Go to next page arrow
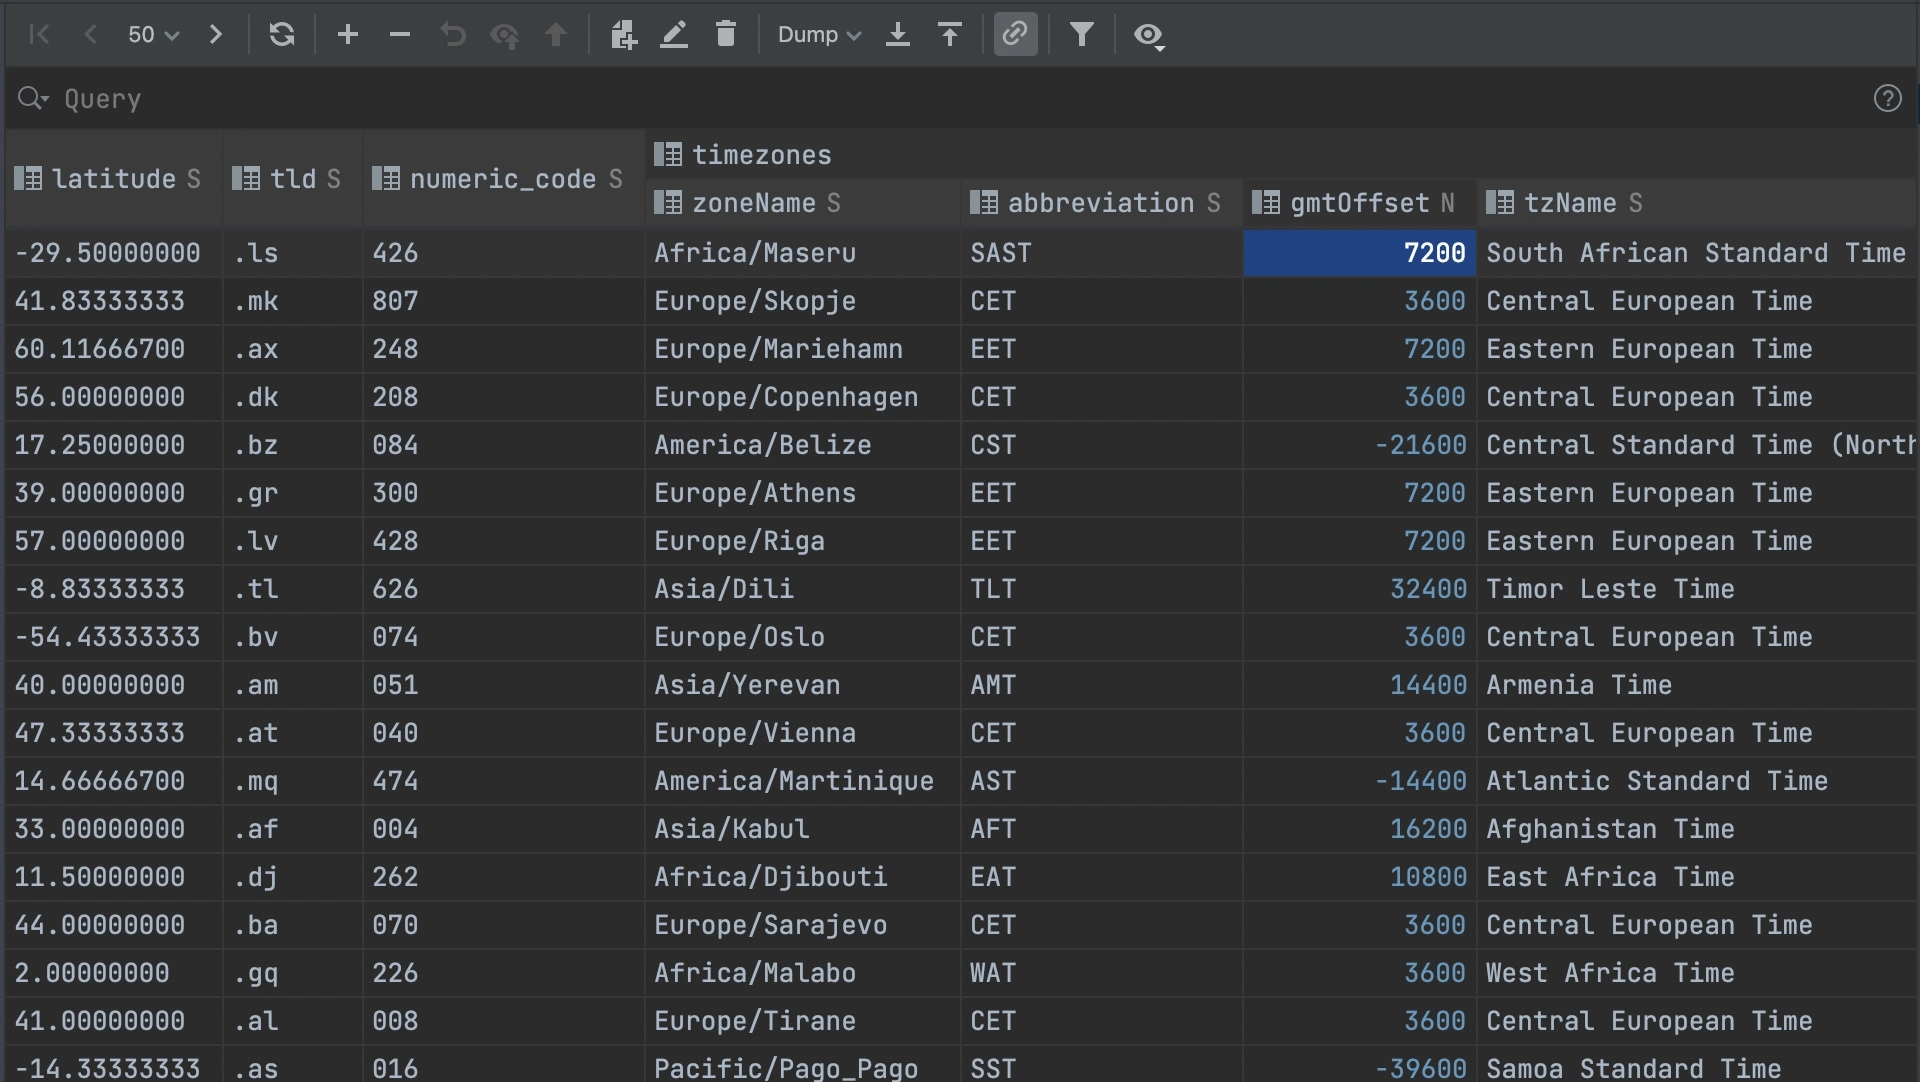Viewport: 1920px width, 1082px height. point(216,35)
